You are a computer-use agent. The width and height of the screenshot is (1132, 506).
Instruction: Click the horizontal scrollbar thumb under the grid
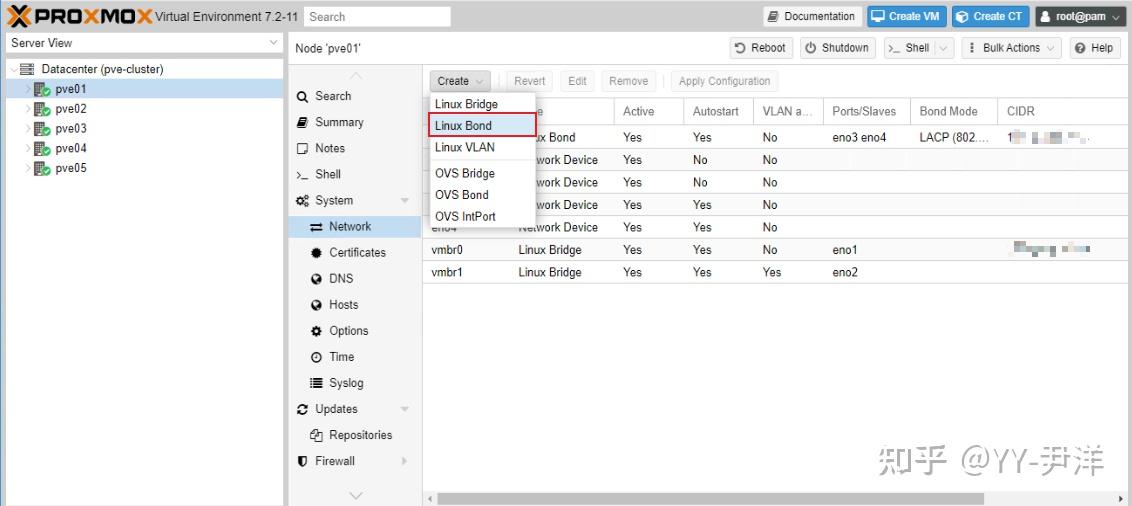click(x=710, y=499)
